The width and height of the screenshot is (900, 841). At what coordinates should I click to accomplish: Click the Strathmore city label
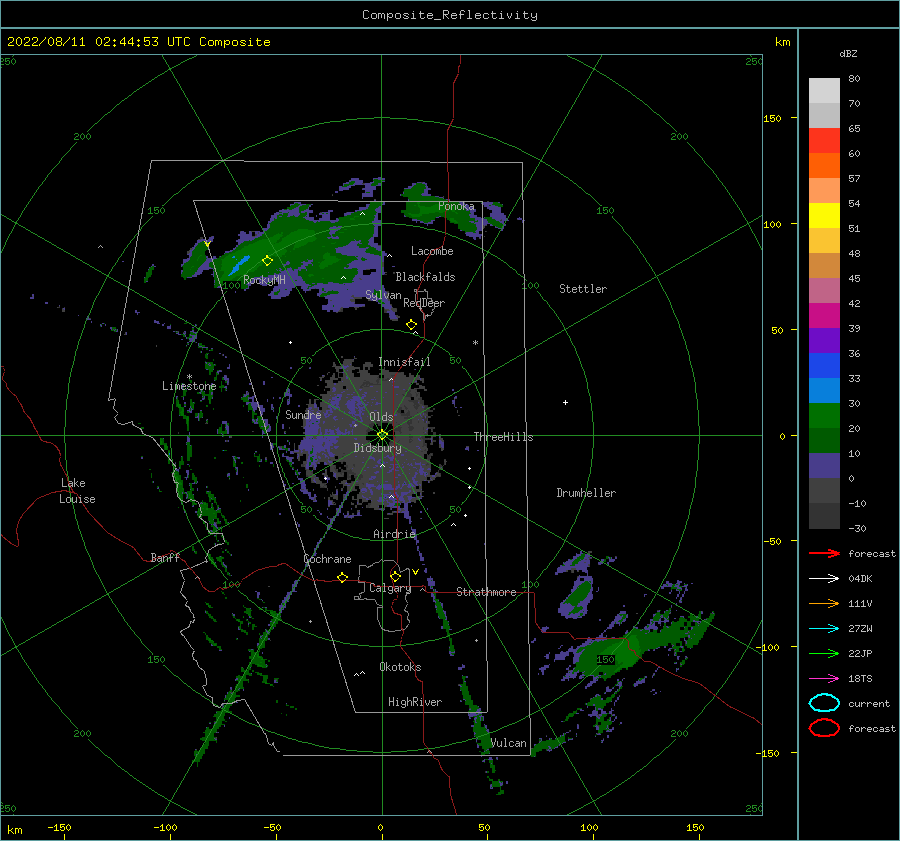(486, 592)
